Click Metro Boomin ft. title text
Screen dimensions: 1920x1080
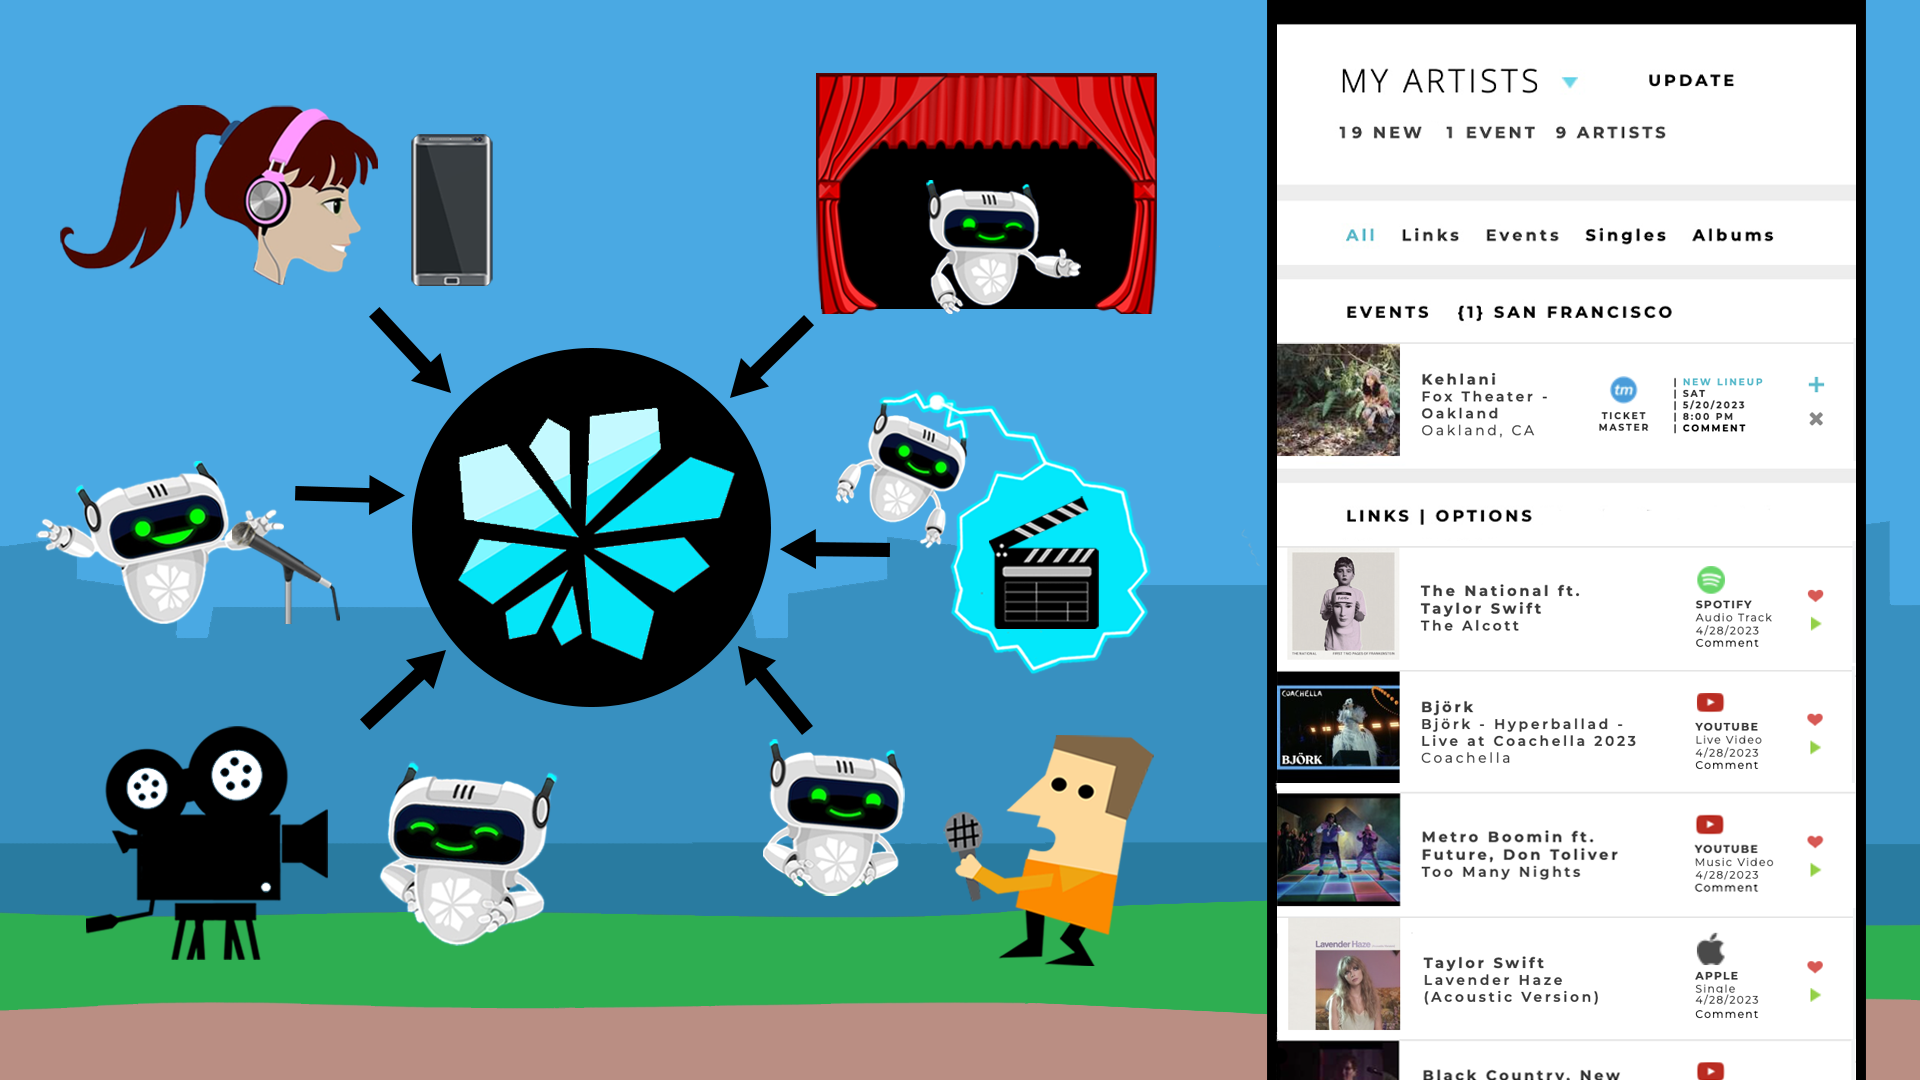pyautogui.click(x=1508, y=837)
